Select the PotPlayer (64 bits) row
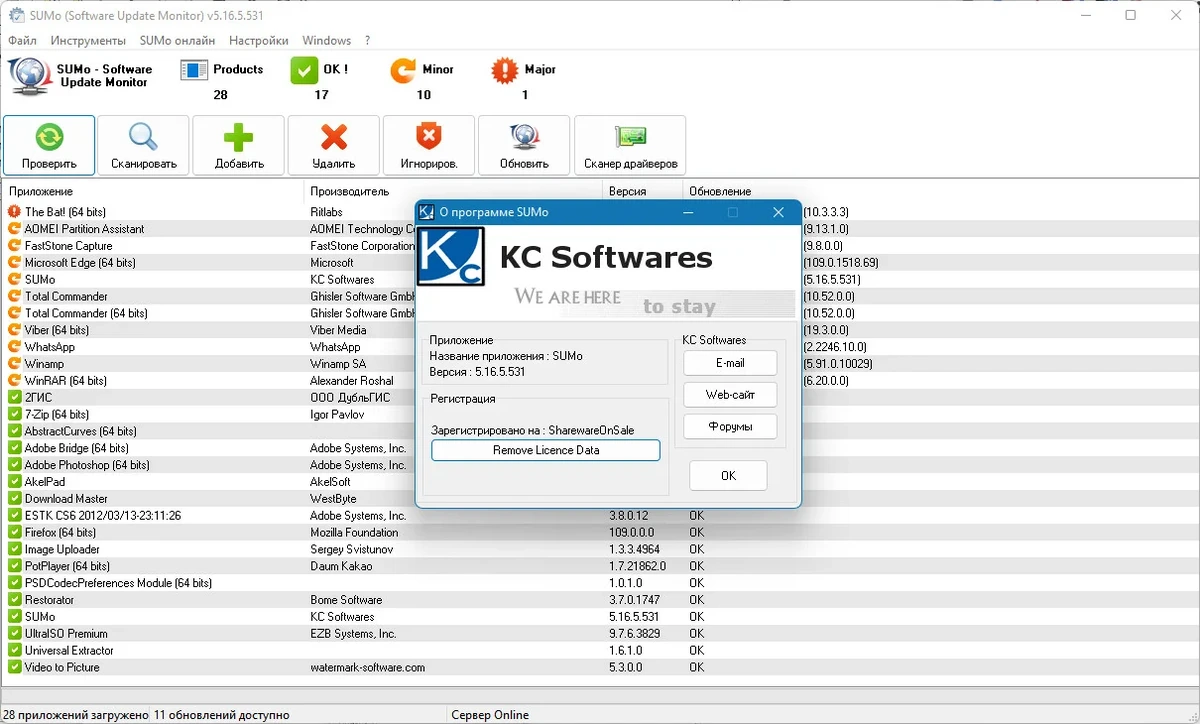 coord(600,566)
